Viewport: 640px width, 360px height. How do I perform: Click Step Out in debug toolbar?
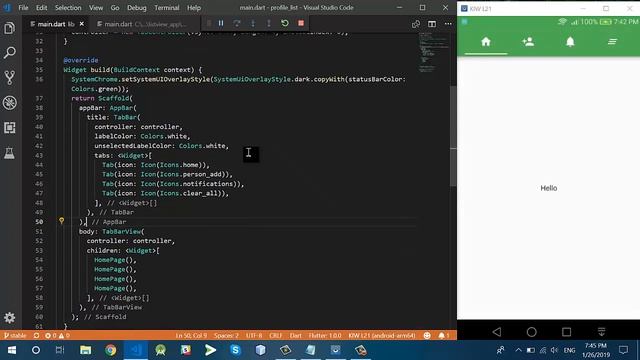click(269, 23)
